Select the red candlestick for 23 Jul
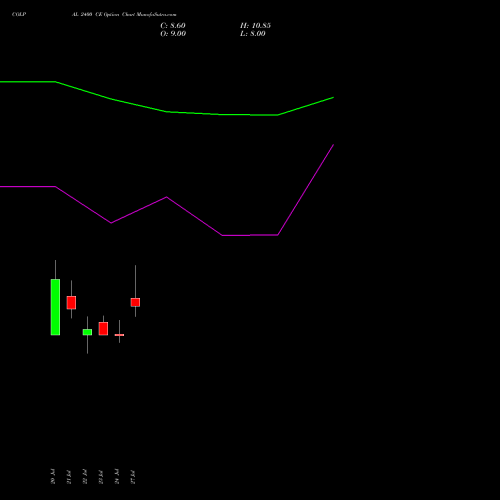The height and width of the screenshot is (500, 500). coord(103,329)
